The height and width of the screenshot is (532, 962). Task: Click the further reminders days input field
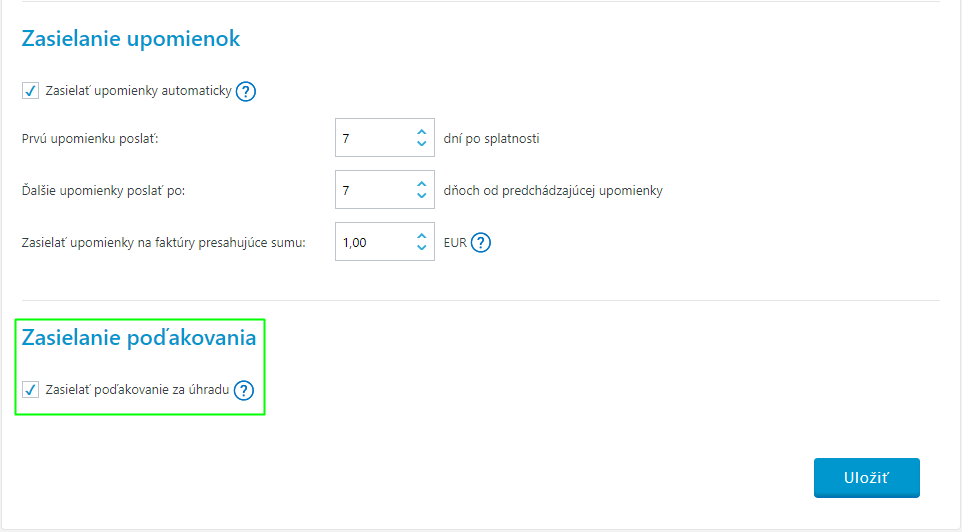pyautogui.click(x=372, y=190)
